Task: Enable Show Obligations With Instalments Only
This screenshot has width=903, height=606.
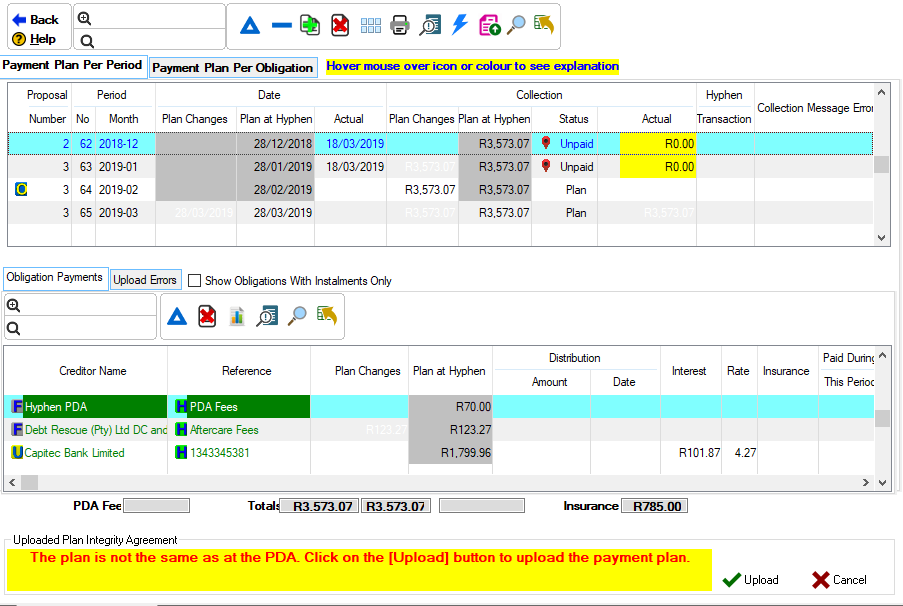Action: click(x=195, y=281)
